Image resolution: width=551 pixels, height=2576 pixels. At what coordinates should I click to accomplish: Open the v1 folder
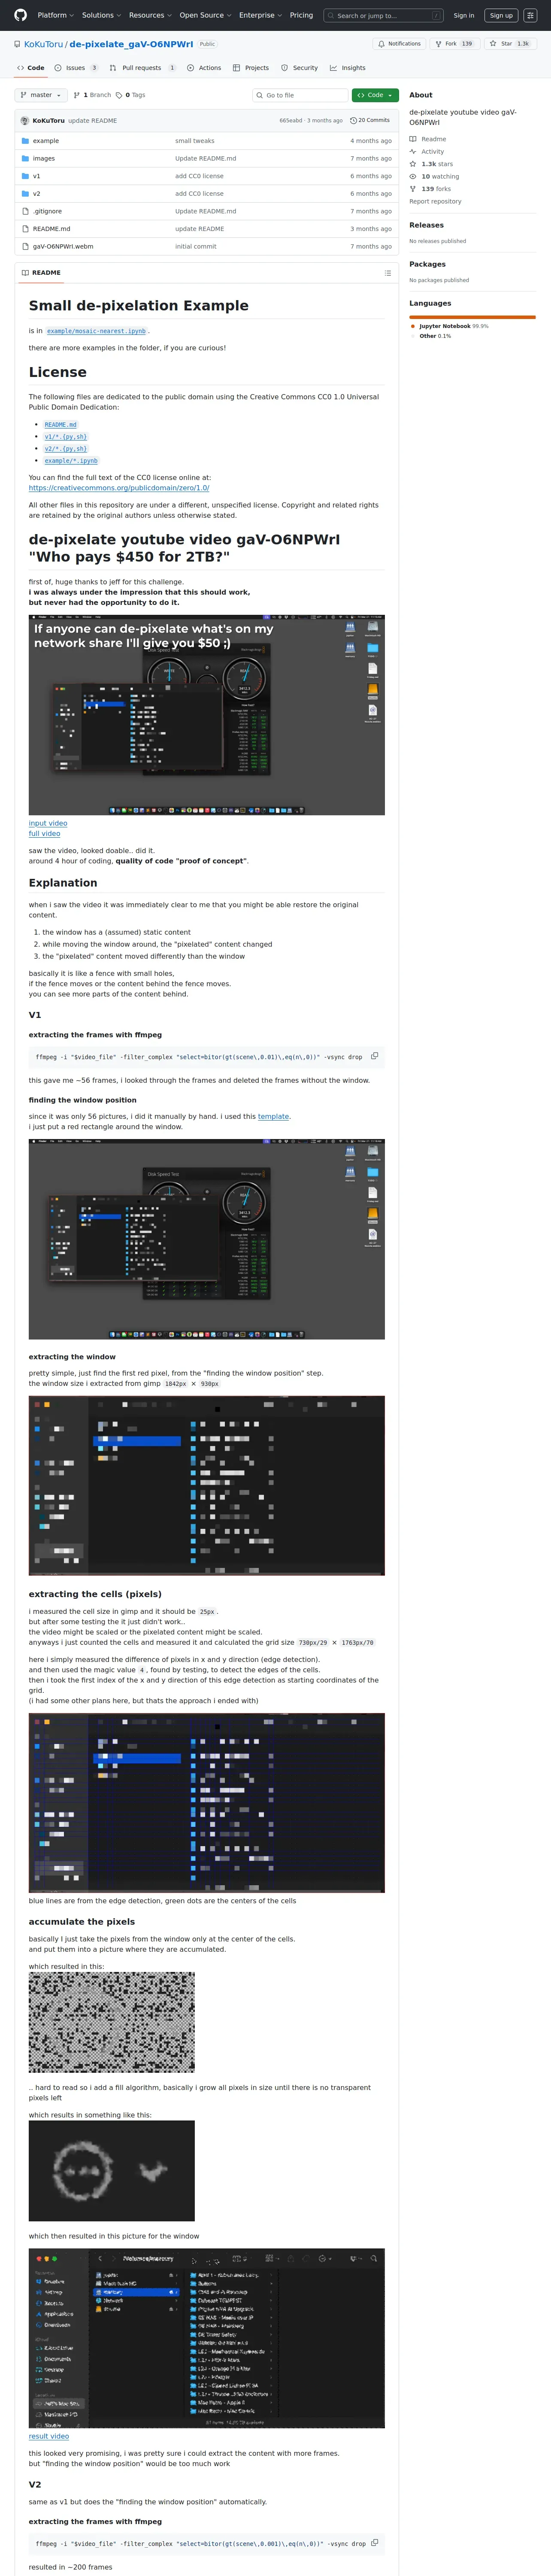37,176
